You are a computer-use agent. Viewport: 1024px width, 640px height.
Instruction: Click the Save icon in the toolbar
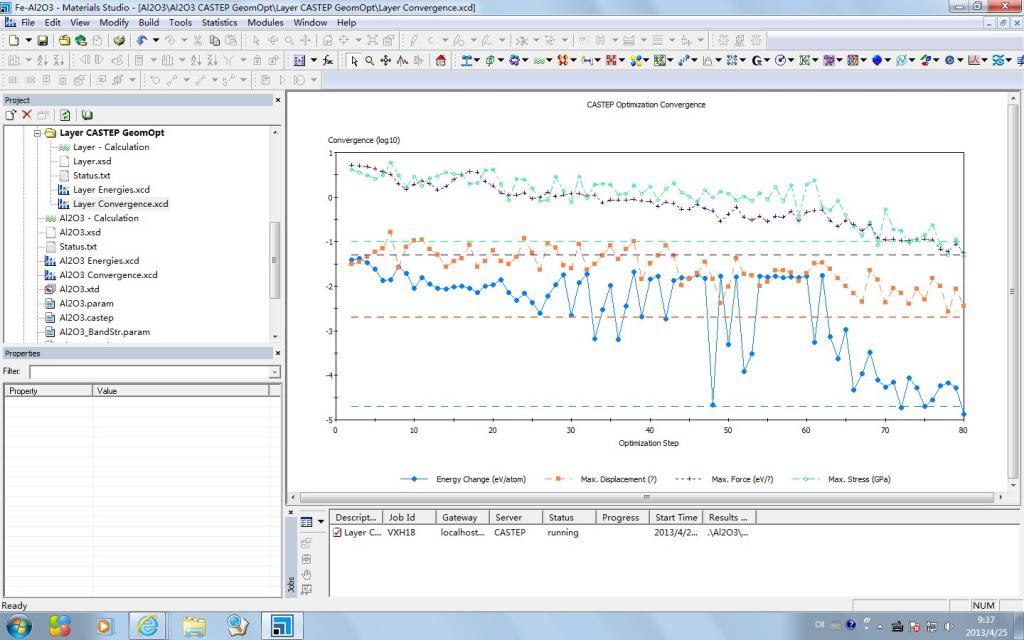pos(43,40)
